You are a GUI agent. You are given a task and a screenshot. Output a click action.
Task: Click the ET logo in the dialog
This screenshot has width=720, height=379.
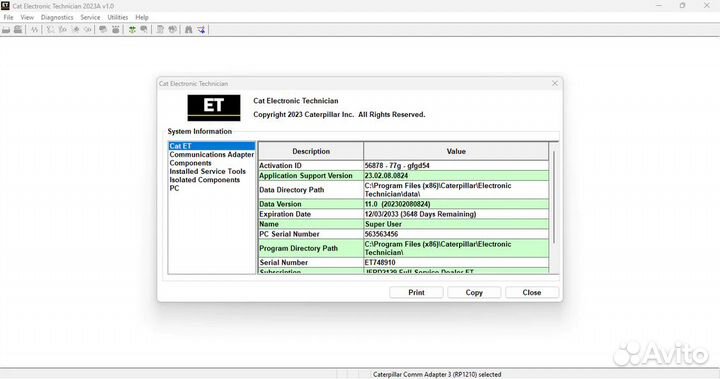(x=214, y=108)
